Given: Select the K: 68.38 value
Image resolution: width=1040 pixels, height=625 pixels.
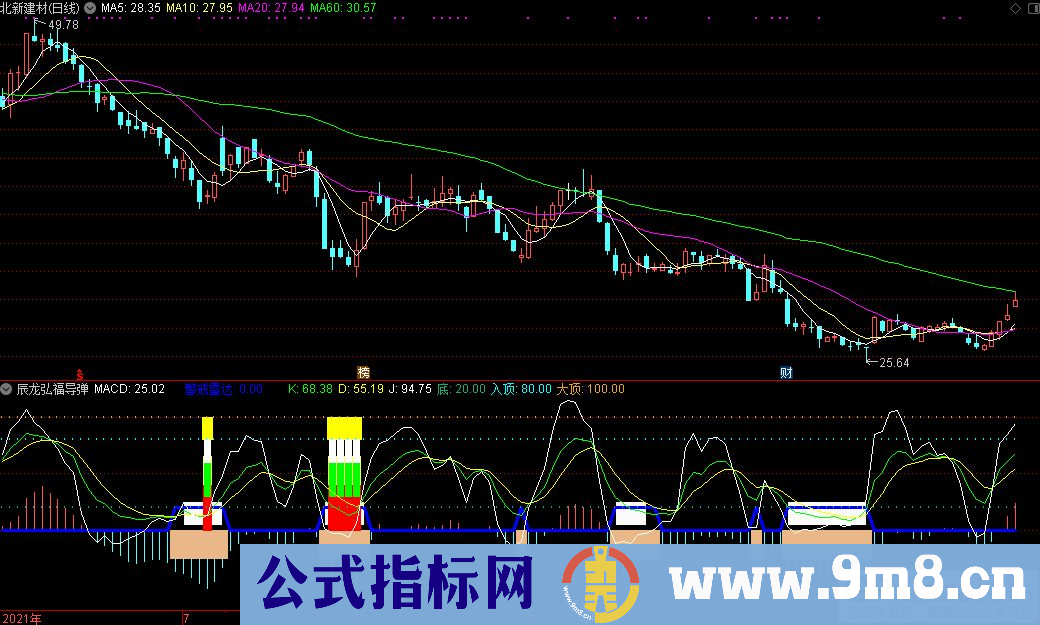Looking at the screenshot, I should 310,389.
